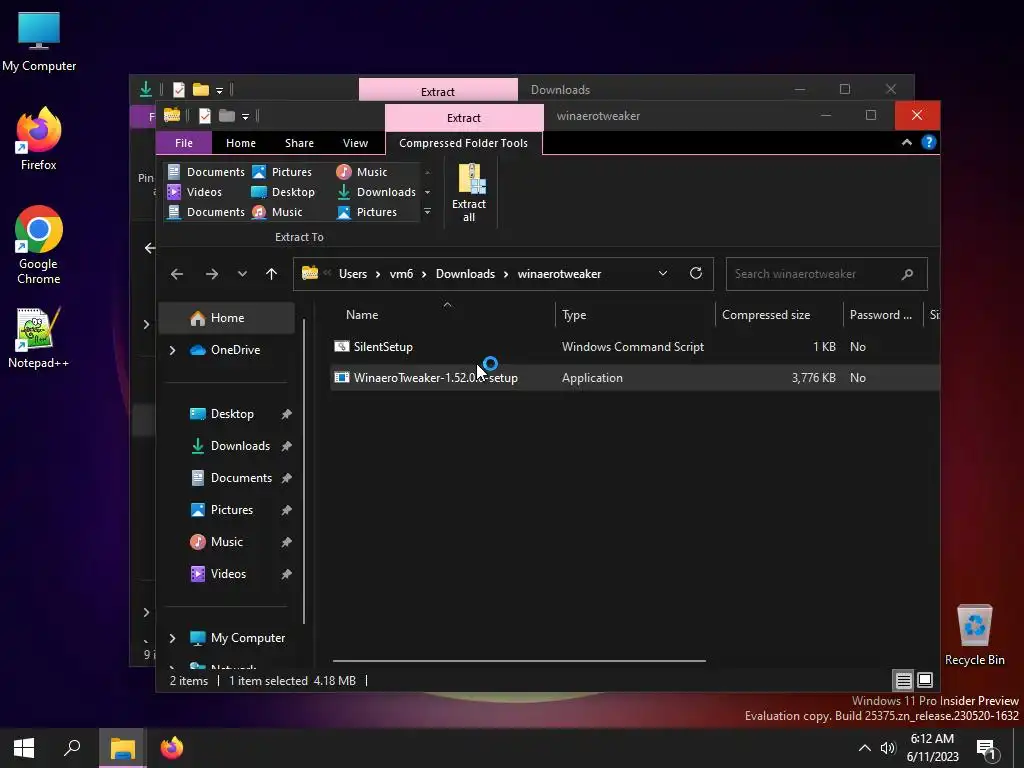Switch to Details view icon in status bar
Screen dimensions: 1024x768
(x=903, y=680)
